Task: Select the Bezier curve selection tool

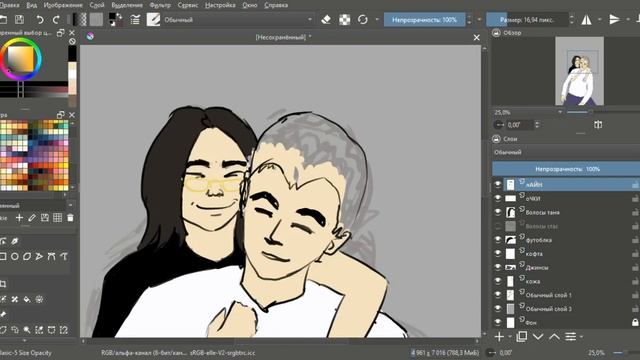Action: pyautogui.click(x=51, y=329)
